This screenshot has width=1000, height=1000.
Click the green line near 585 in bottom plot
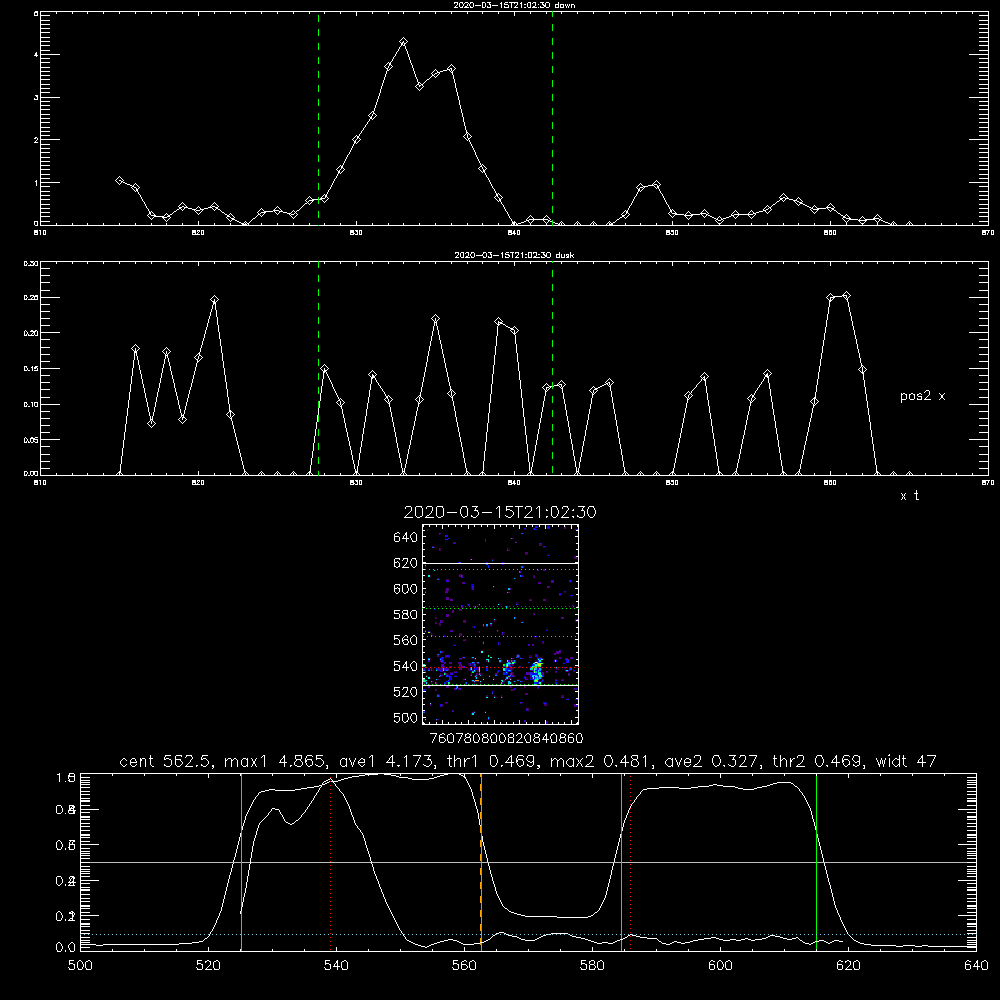(x=621, y=862)
